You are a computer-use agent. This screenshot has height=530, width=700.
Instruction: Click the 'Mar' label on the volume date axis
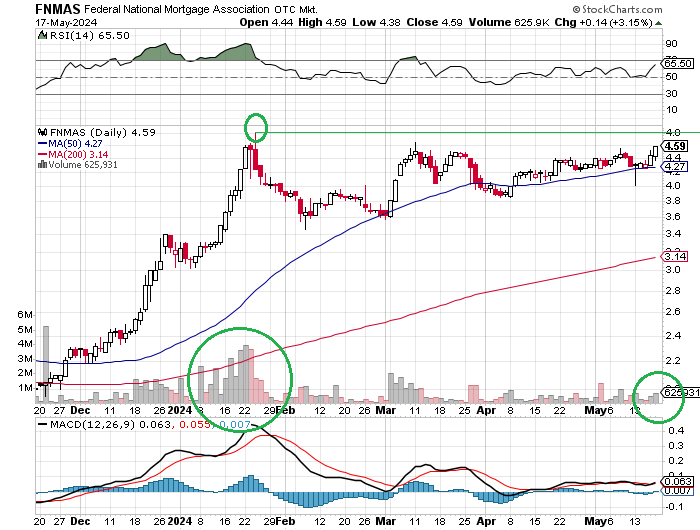[385, 410]
